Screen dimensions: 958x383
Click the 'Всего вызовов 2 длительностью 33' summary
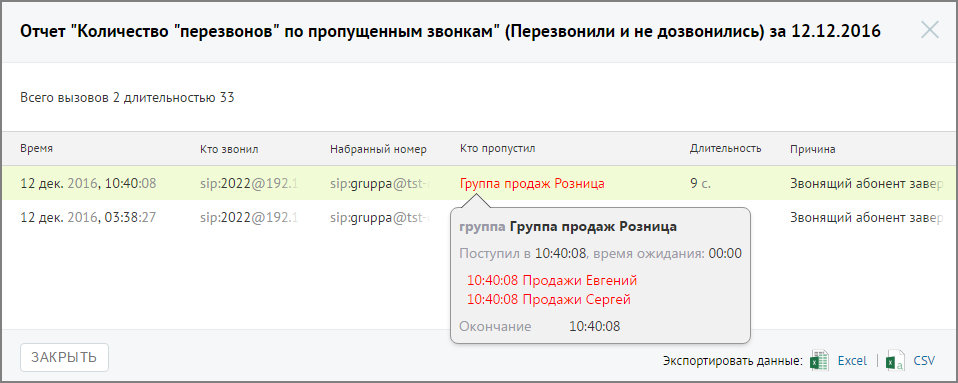[127, 97]
